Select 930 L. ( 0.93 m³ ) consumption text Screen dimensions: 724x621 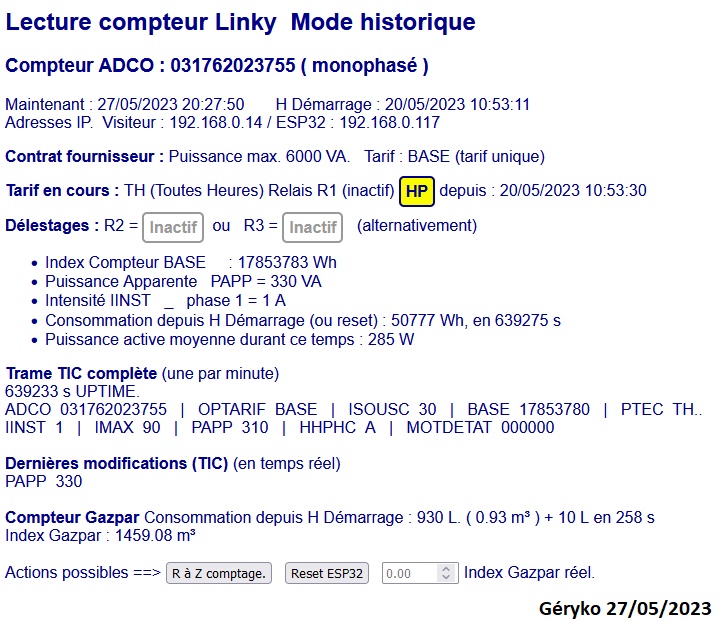coord(478,517)
